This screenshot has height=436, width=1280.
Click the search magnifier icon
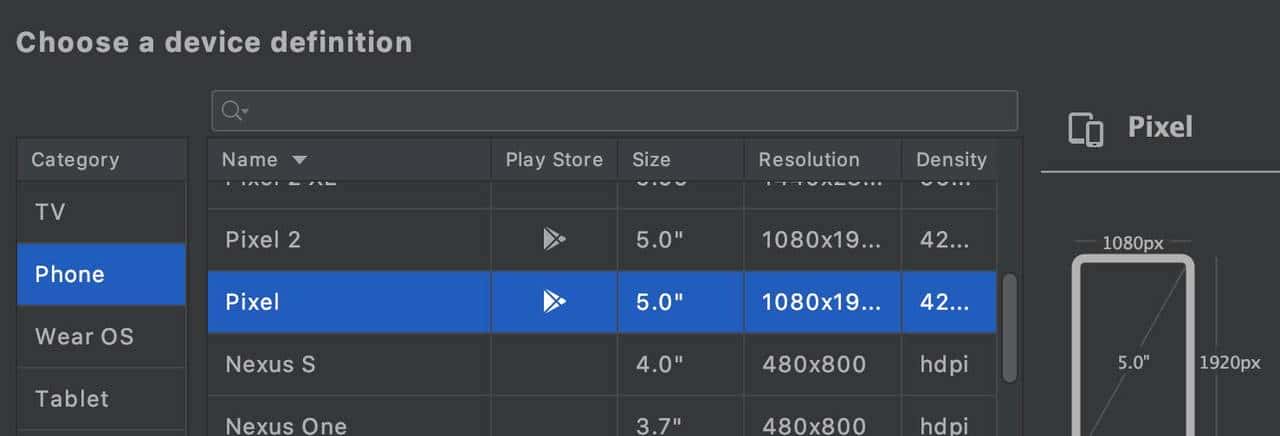coord(231,111)
